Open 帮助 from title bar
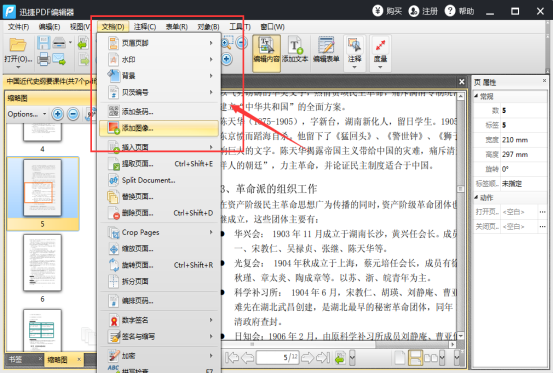The width and height of the screenshot is (554, 373). tap(459, 11)
